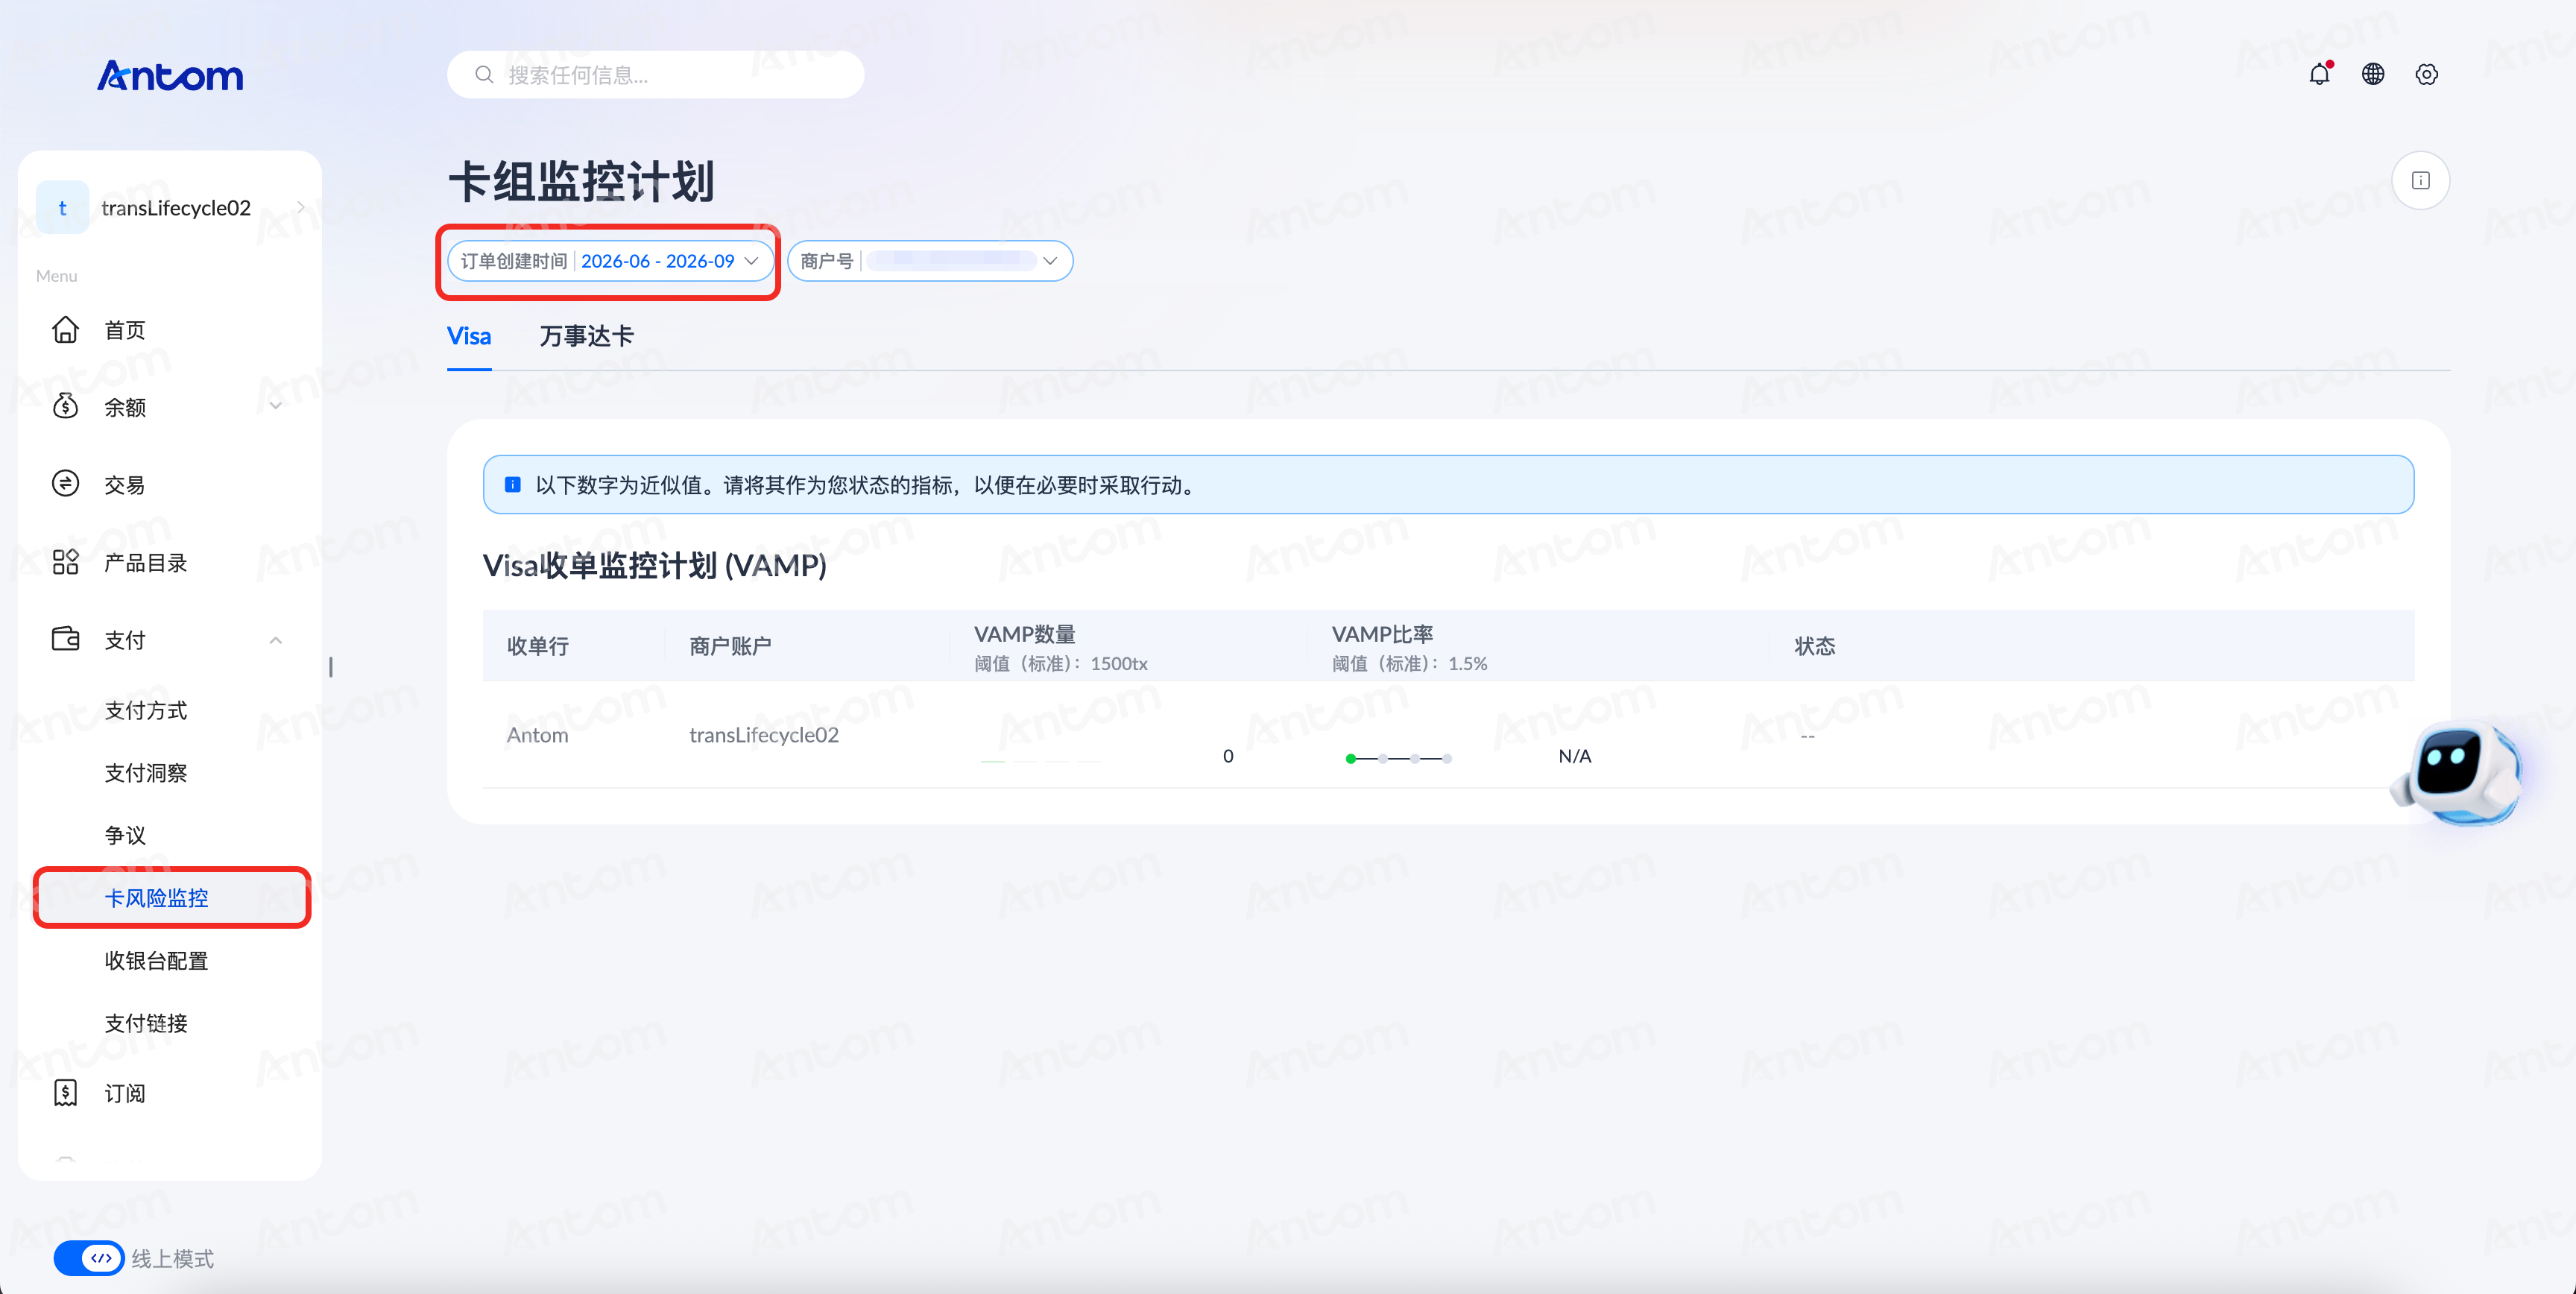Click the 产品目录 catalog icon

(x=65, y=562)
